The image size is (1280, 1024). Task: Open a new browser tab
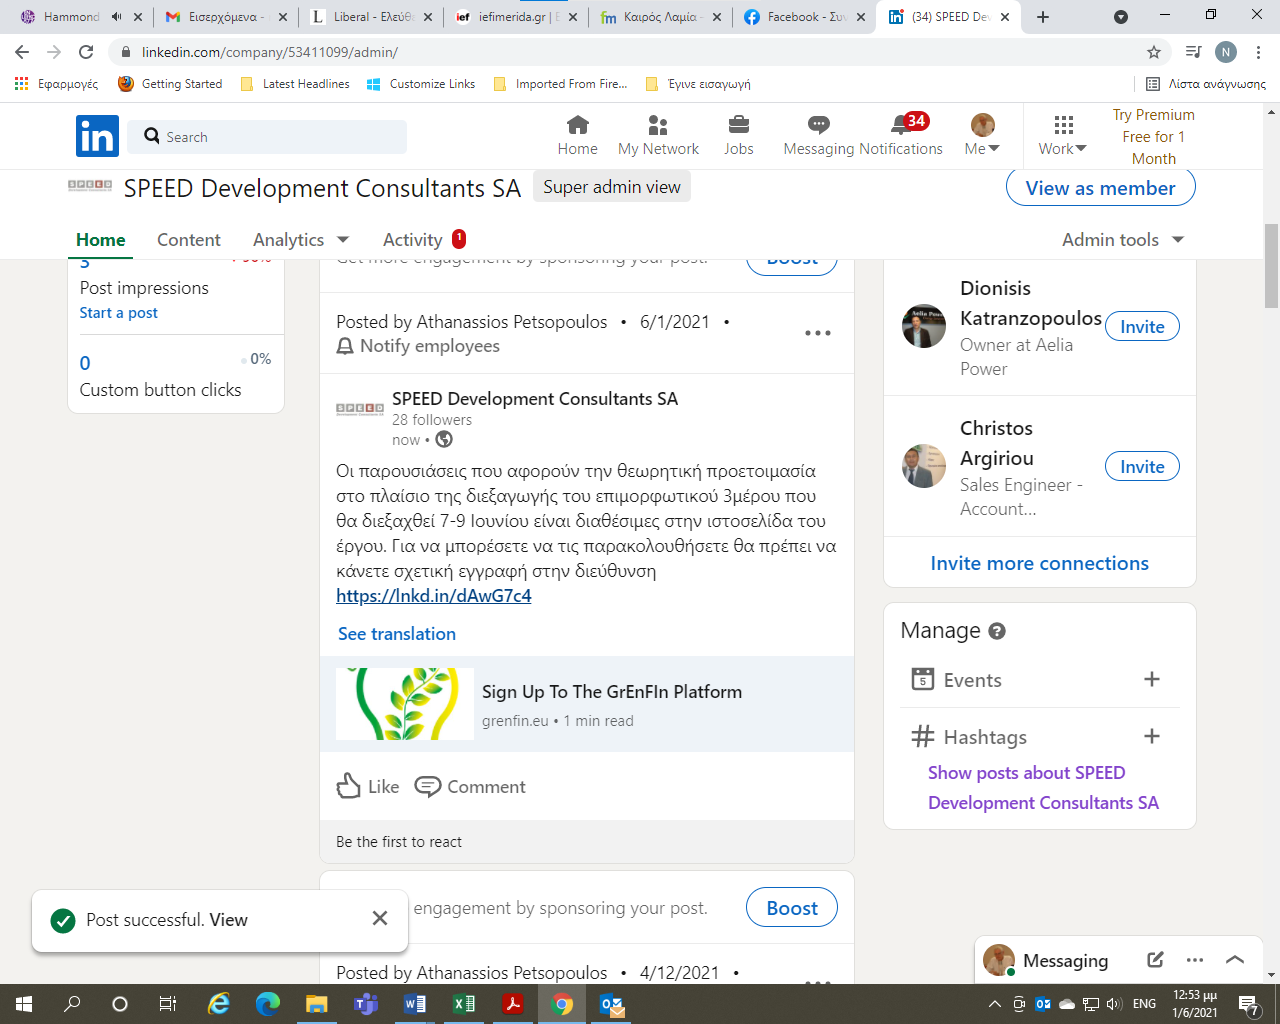[x=1043, y=17]
